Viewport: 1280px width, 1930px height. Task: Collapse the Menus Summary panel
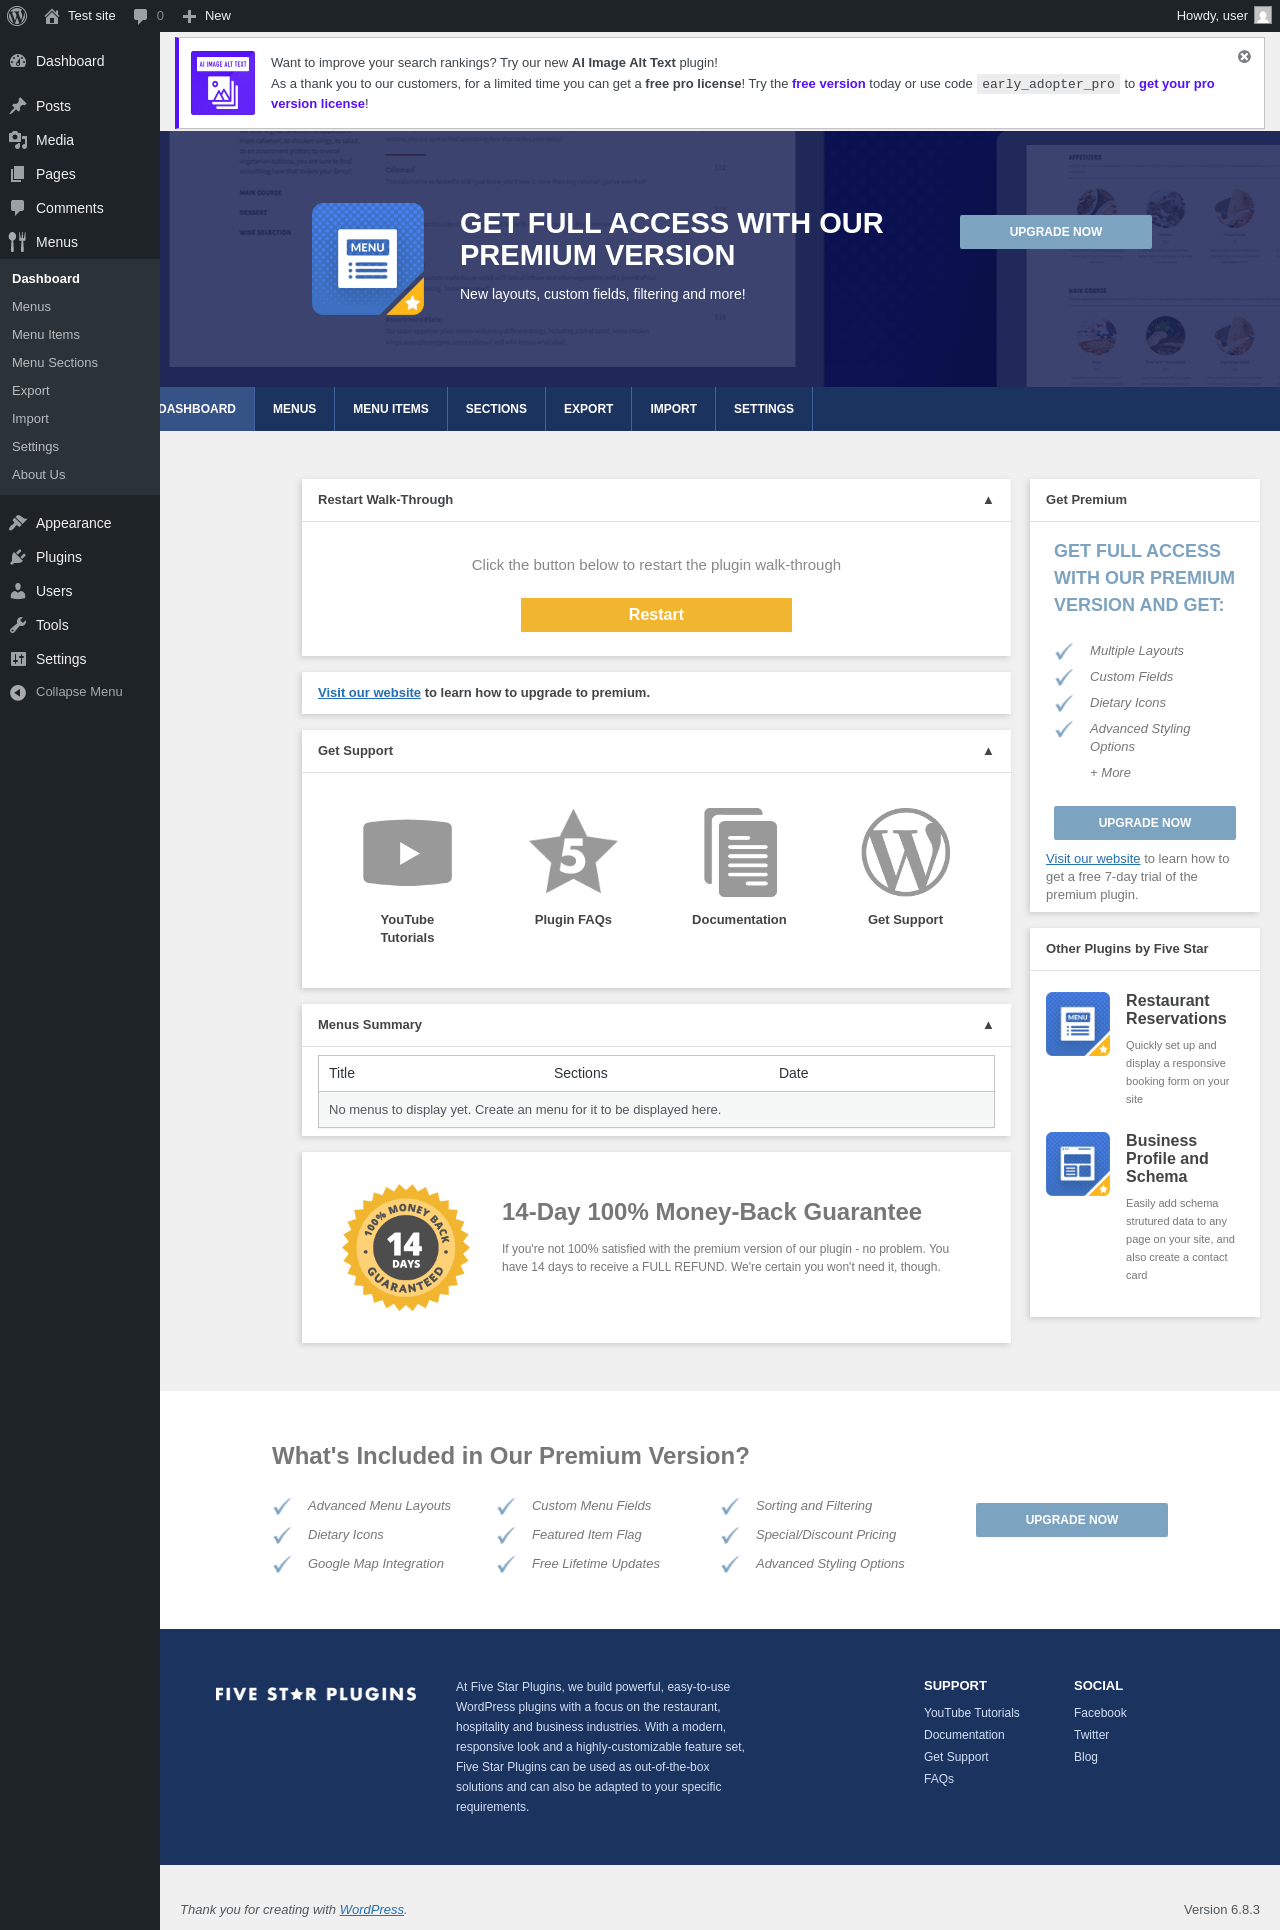click(x=988, y=1025)
